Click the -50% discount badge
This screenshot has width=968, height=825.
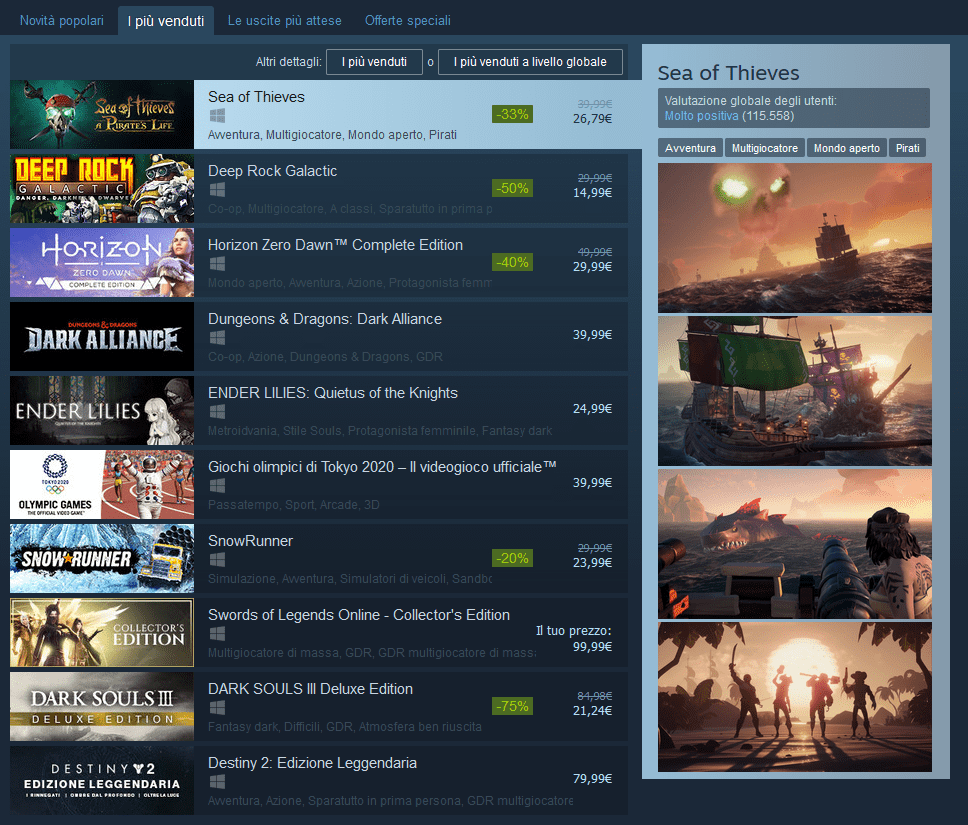(x=512, y=188)
